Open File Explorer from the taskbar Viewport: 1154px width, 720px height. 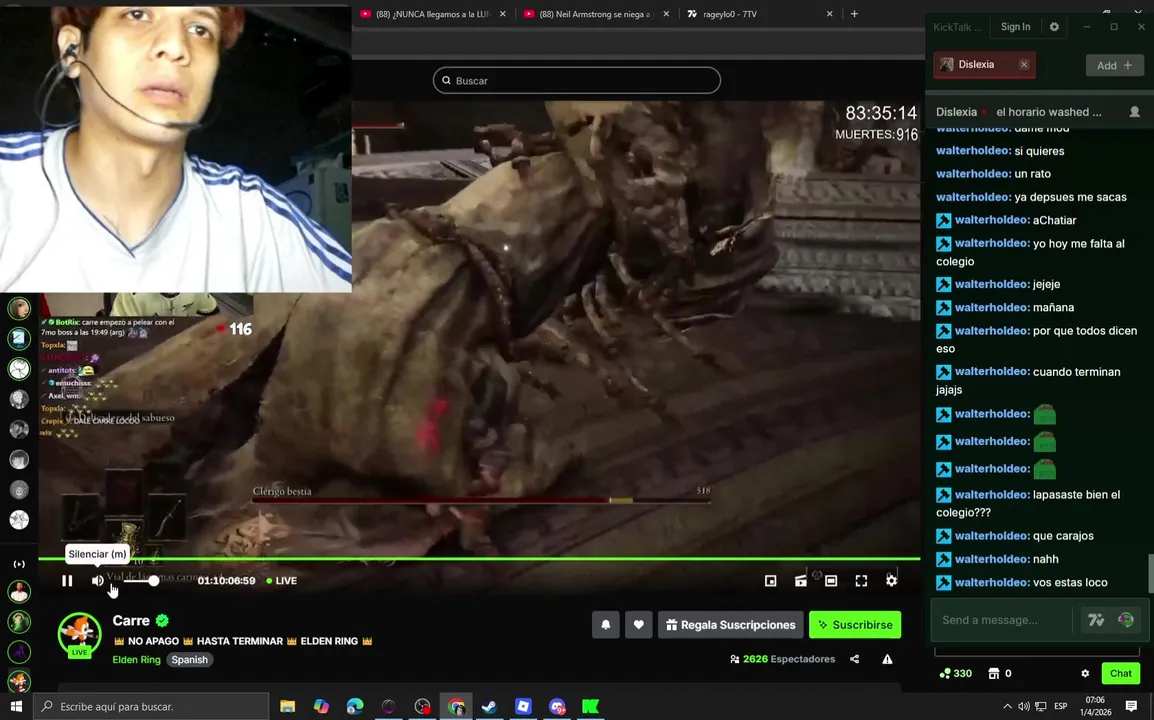click(288, 707)
